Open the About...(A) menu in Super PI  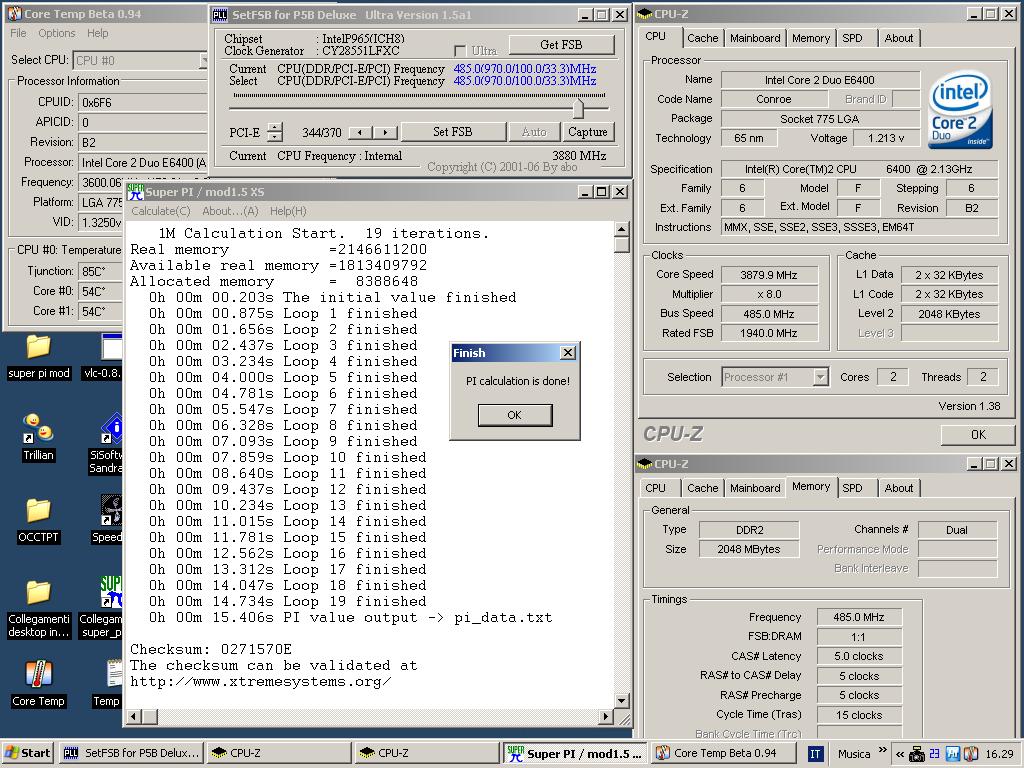point(230,211)
